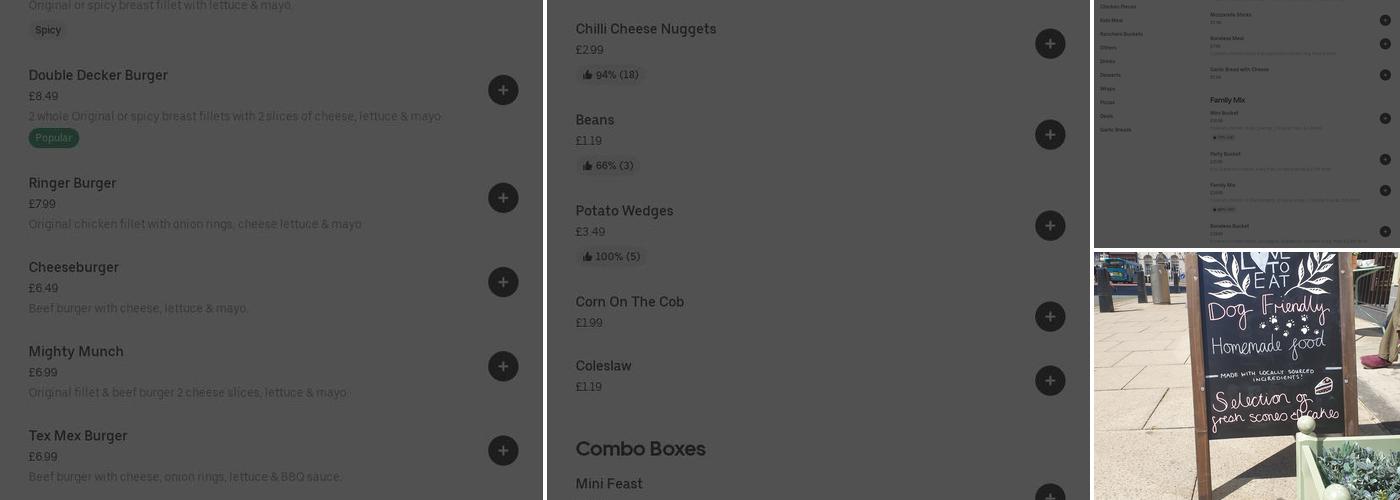Add Garlic Bread with Cheese via plus
Viewport: 1400px width, 500px height.
click(1385, 74)
